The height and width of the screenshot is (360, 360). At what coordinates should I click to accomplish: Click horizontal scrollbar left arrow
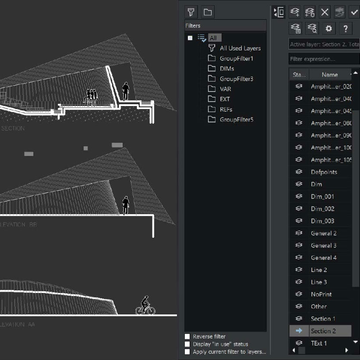[294, 350]
